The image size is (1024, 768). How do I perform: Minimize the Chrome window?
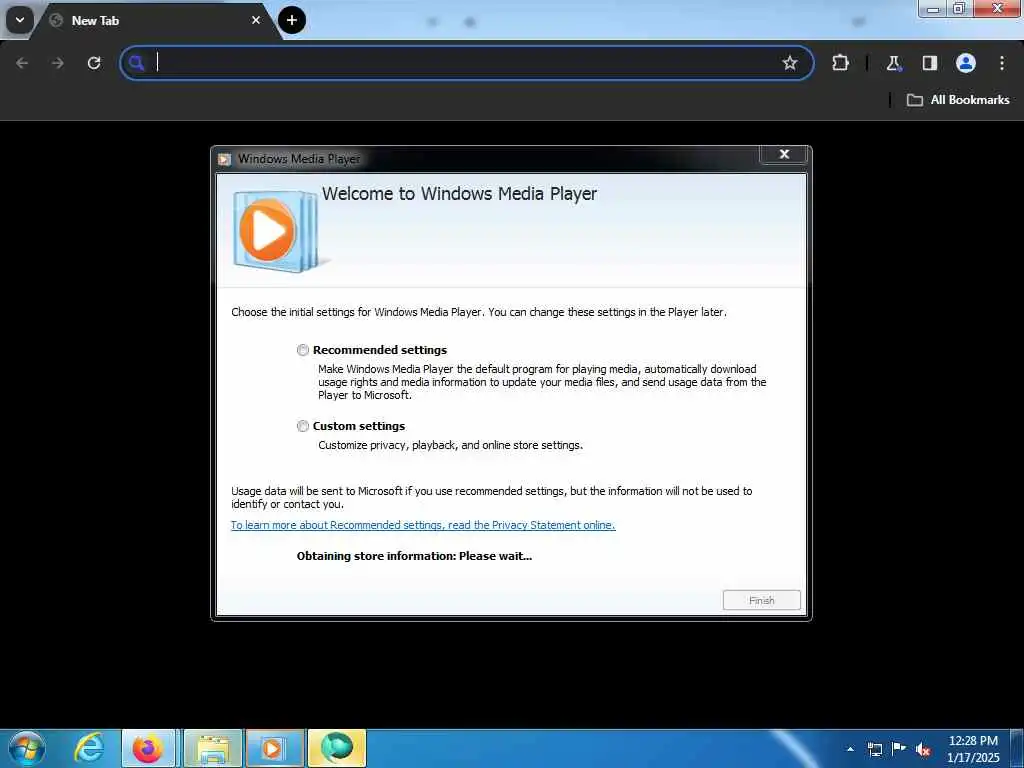933,8
